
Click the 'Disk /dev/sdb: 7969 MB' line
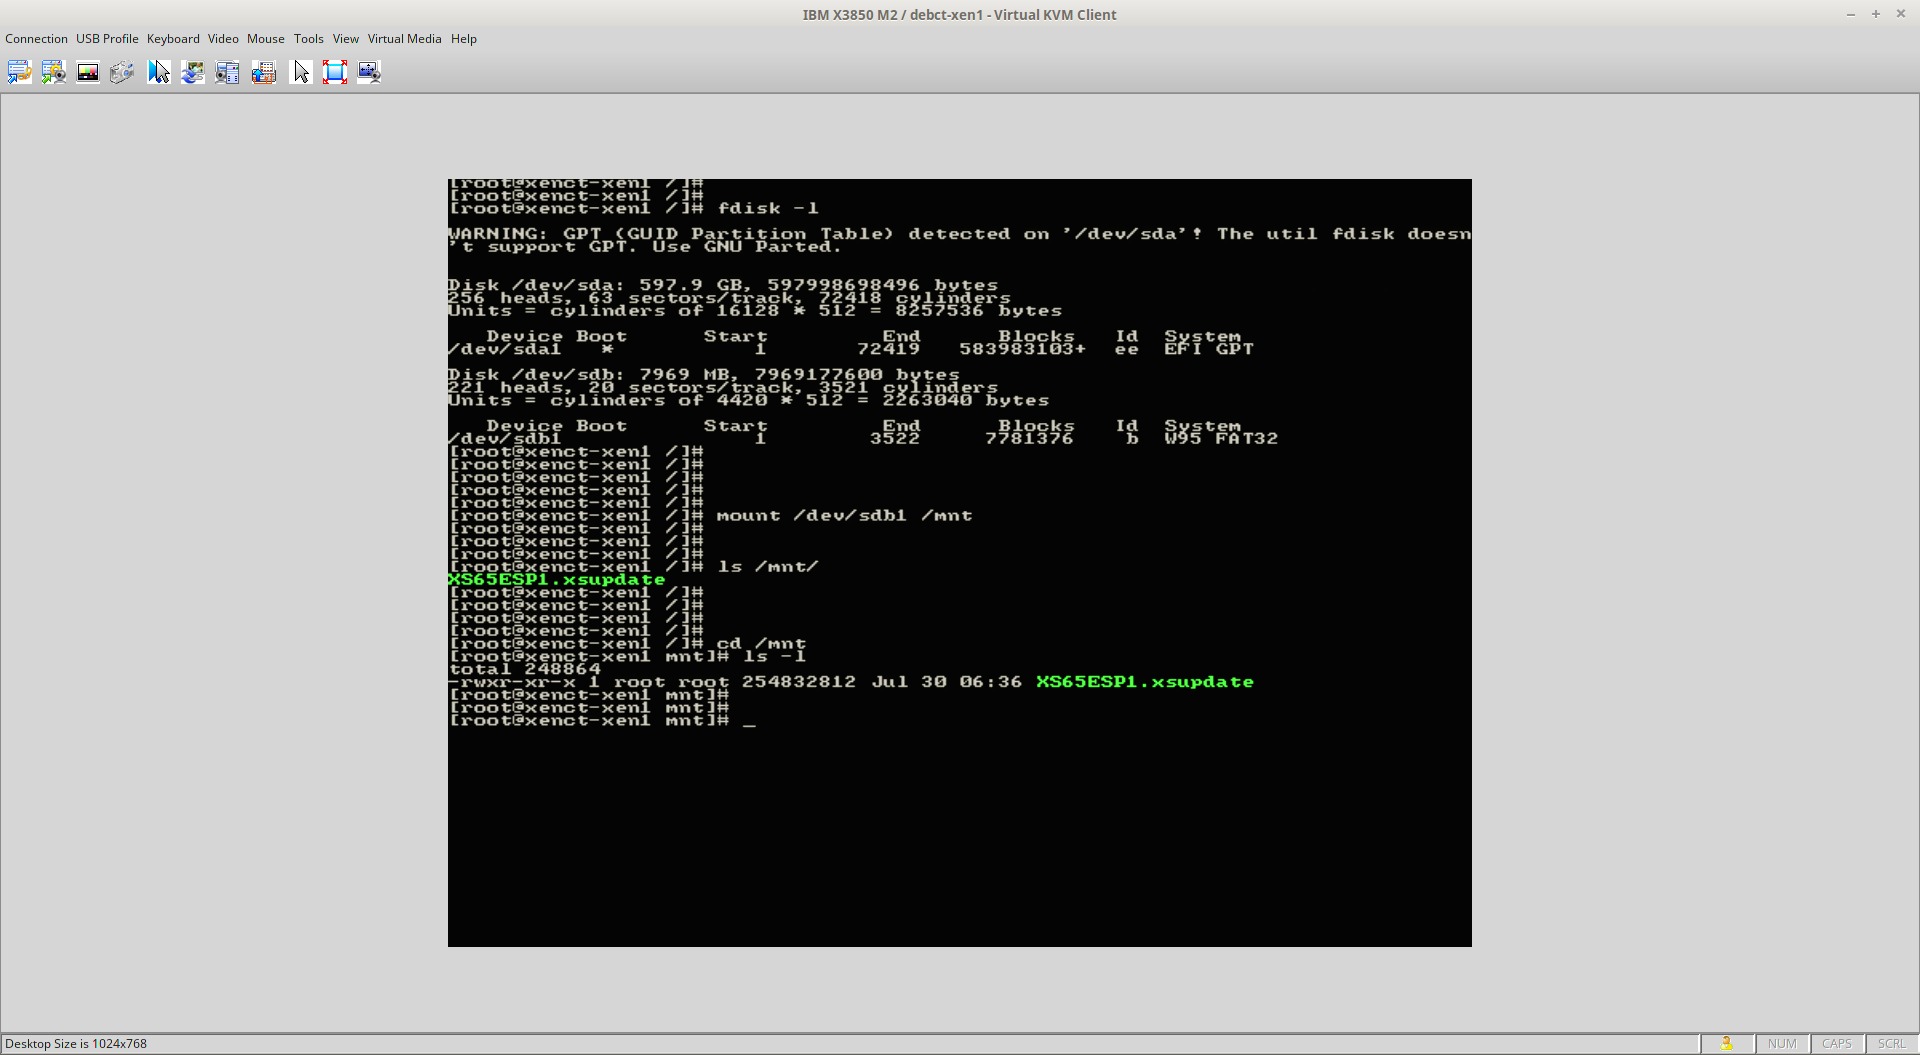pos(704,375)
